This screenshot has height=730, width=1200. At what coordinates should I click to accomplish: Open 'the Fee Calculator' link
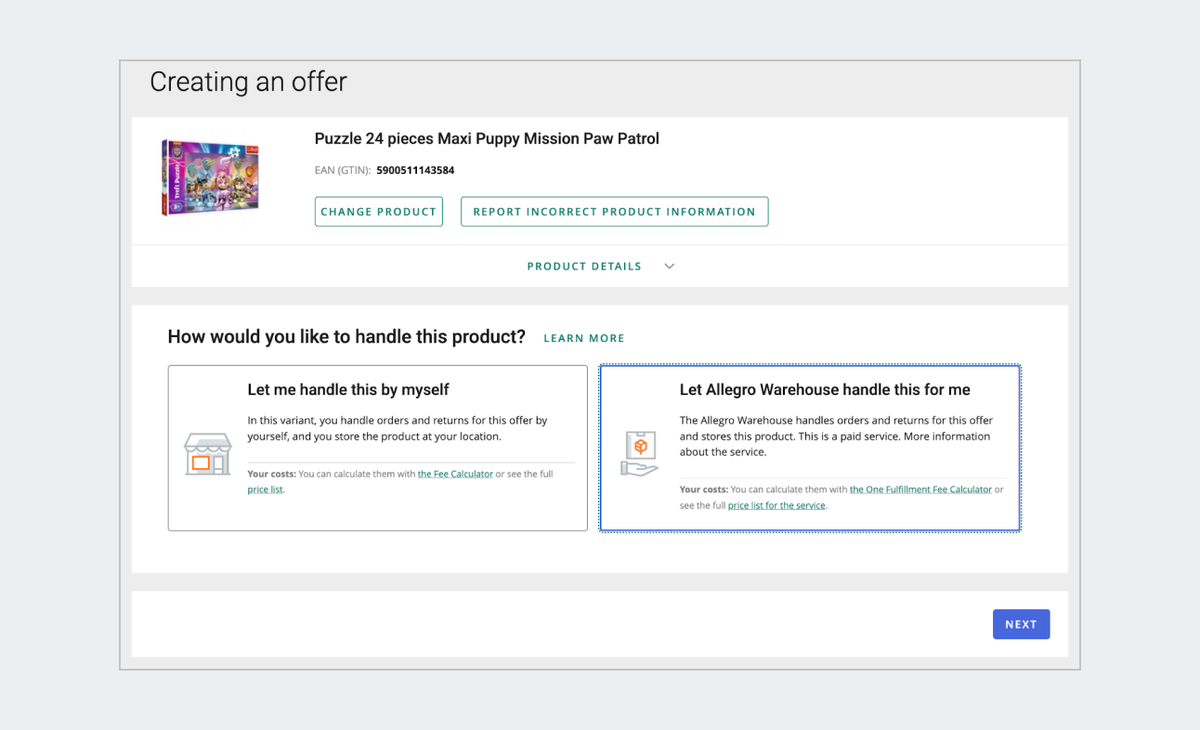[x=455, y=474]
